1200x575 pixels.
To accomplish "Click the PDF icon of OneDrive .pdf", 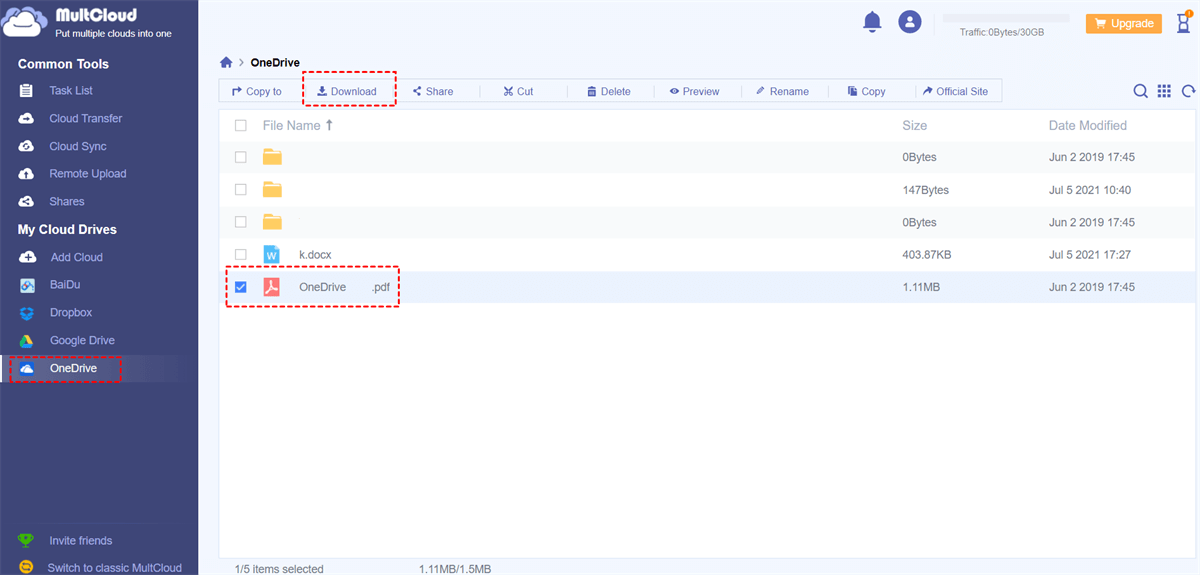I will click(x=272, y=287).
